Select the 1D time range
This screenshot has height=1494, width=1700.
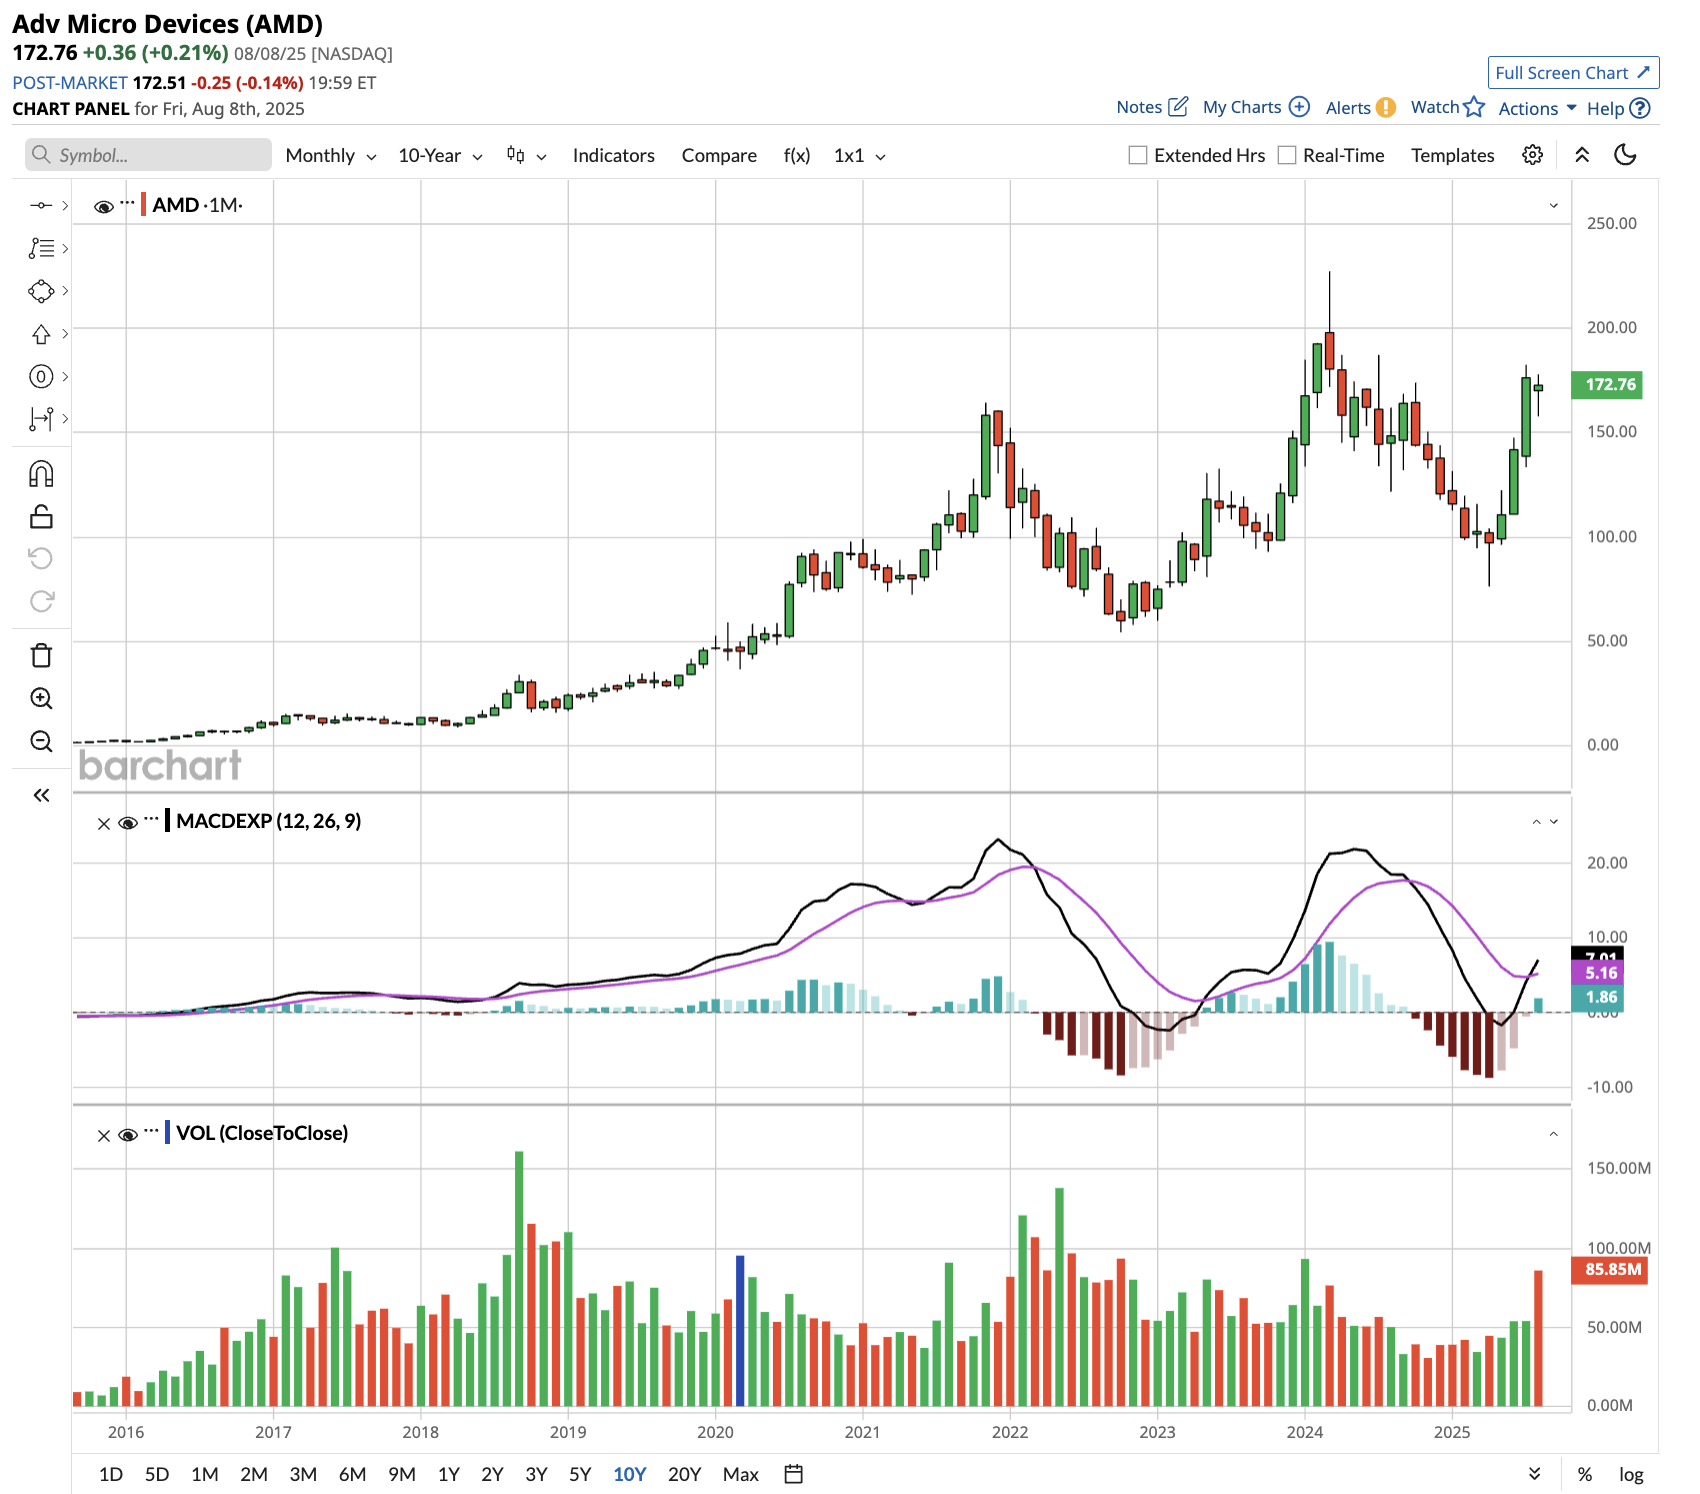111,1474
